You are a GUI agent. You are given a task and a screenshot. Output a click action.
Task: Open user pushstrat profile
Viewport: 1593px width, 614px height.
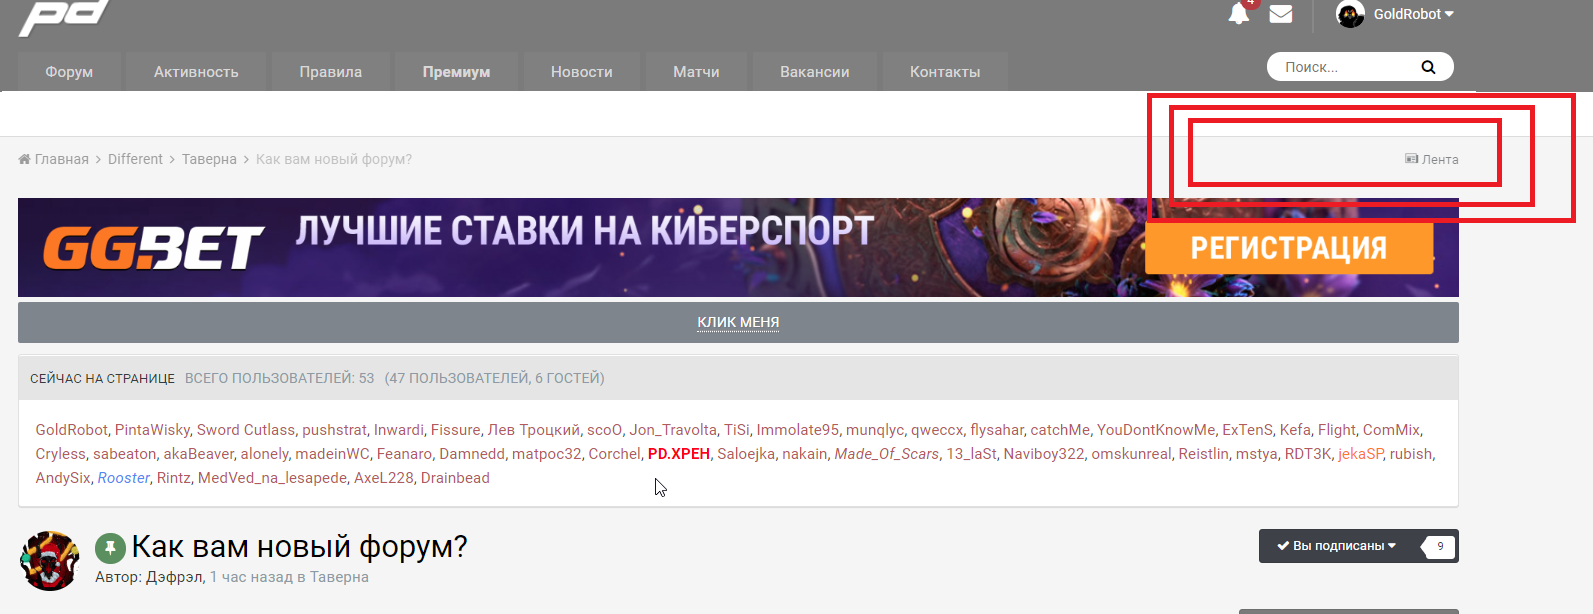point(335,430)
